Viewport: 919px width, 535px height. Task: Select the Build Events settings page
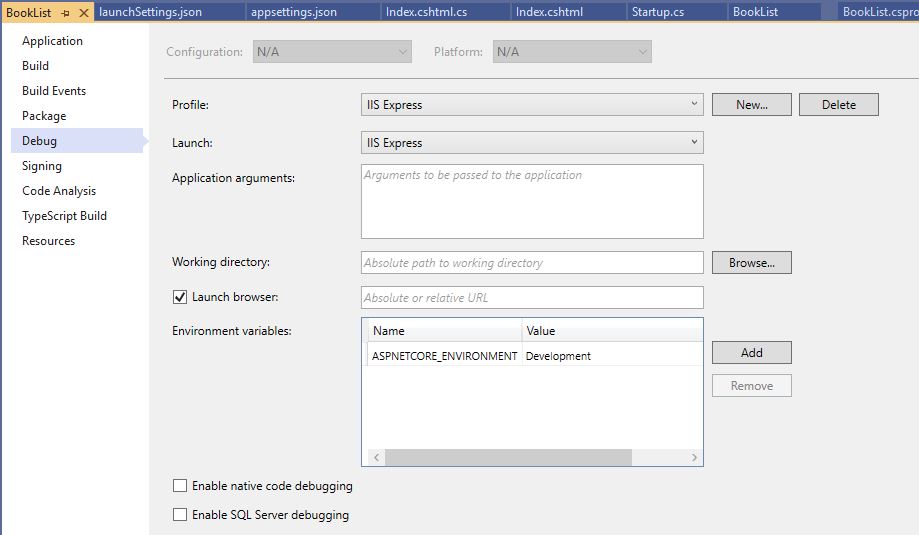click(54, 91)
